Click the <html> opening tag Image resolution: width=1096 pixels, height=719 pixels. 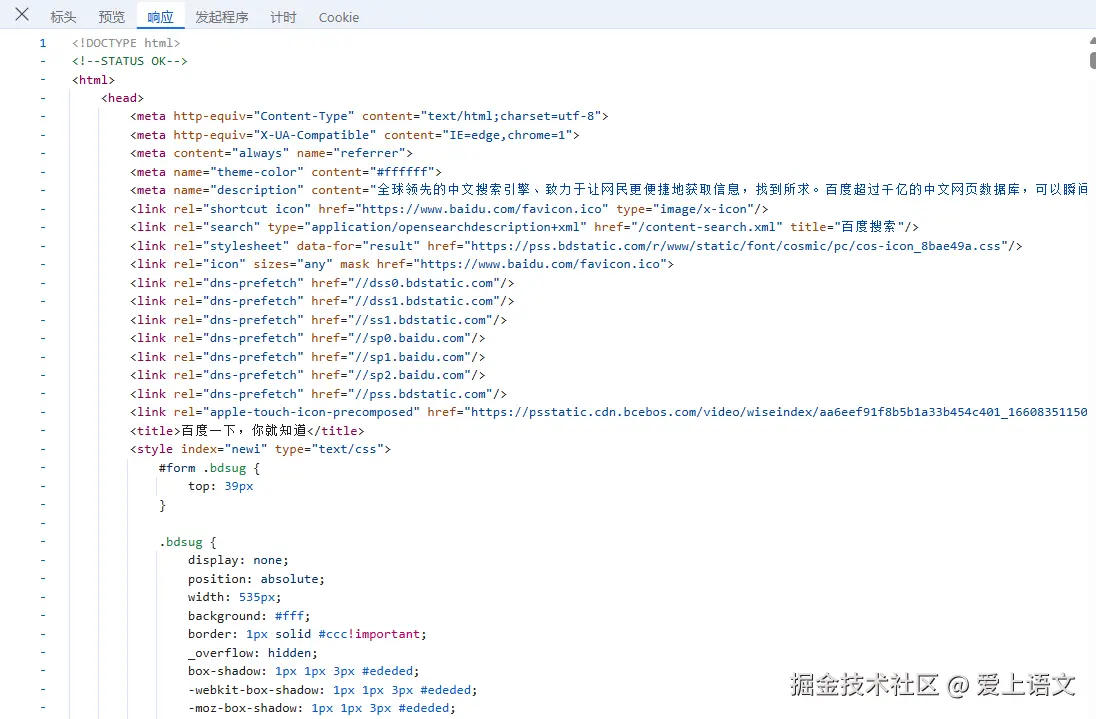(x=93, y=80)
